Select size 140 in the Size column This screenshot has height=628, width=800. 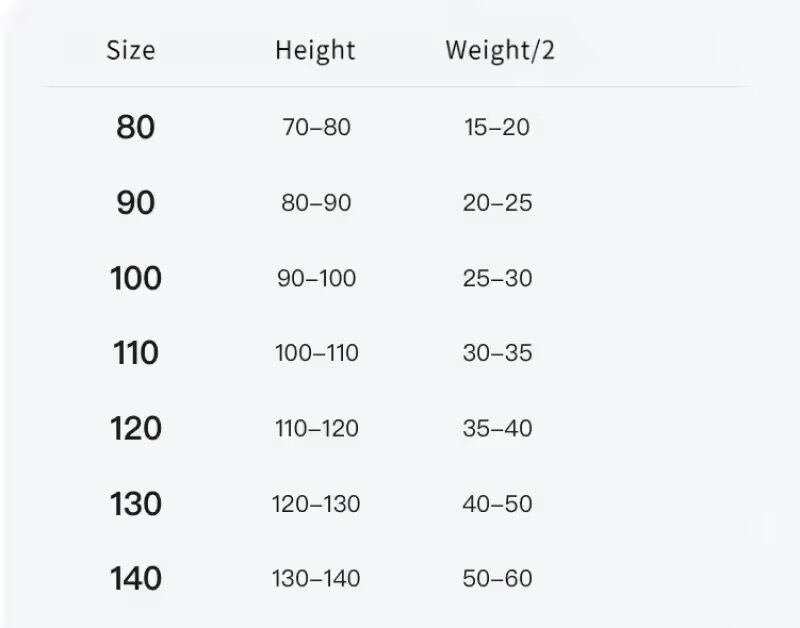136,578
